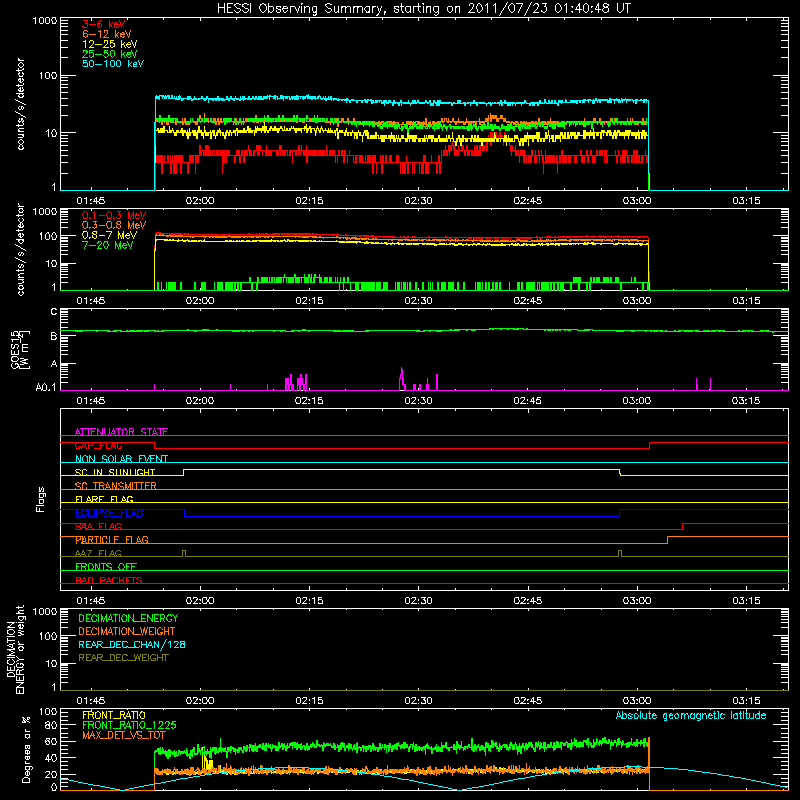This screenshot has height=800, width=800.
Task: Click the 02:15 tick under the GOES panel
Action: pyautogui.click(x=309, y=401)
